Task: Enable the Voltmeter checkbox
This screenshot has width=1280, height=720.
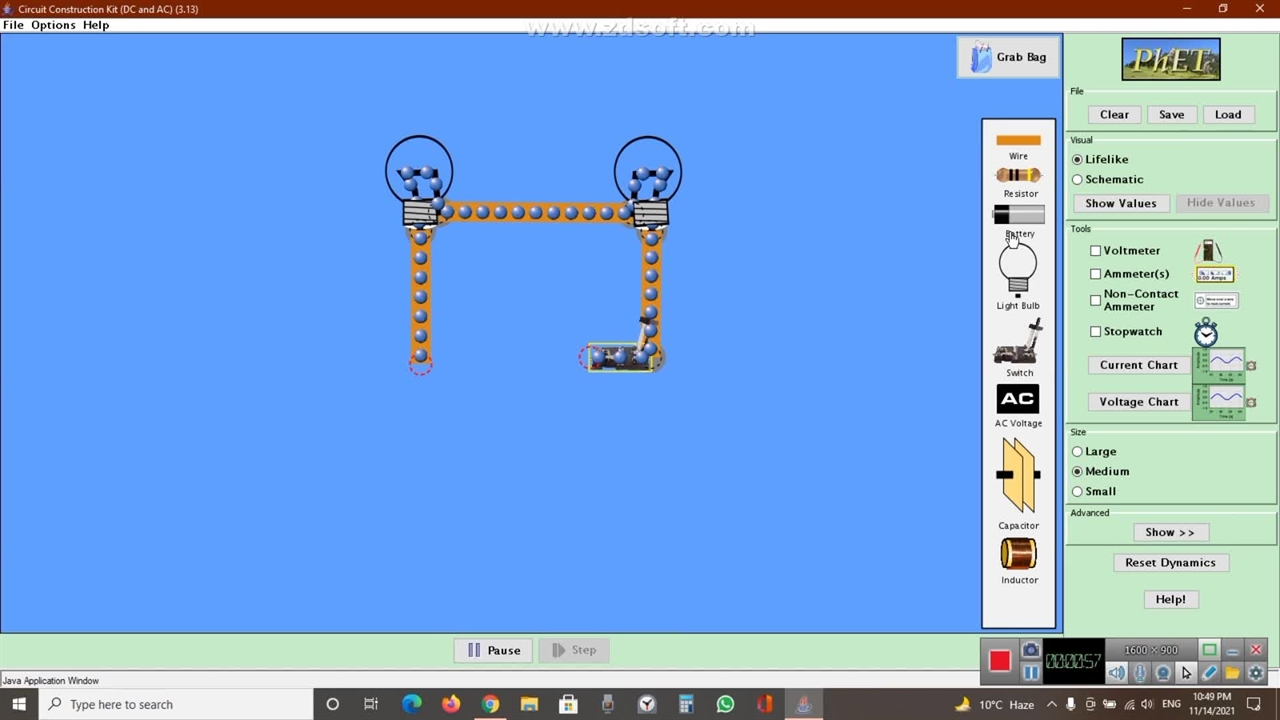Action: 1096,251
